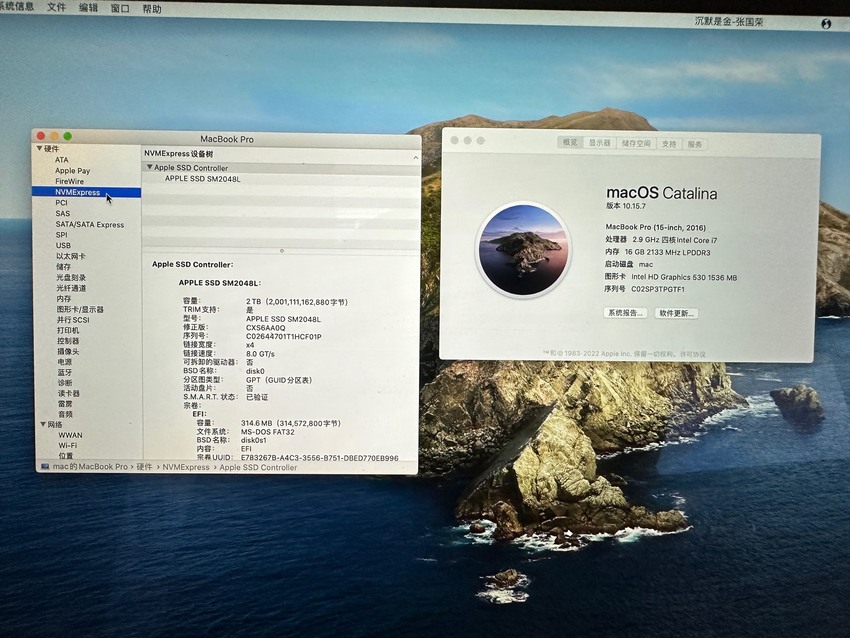Image resolution: width=850 pixels, height=638 pixels.
Task: Select SATA/SATA Express in sidebar
Action: tap(89, 224)
